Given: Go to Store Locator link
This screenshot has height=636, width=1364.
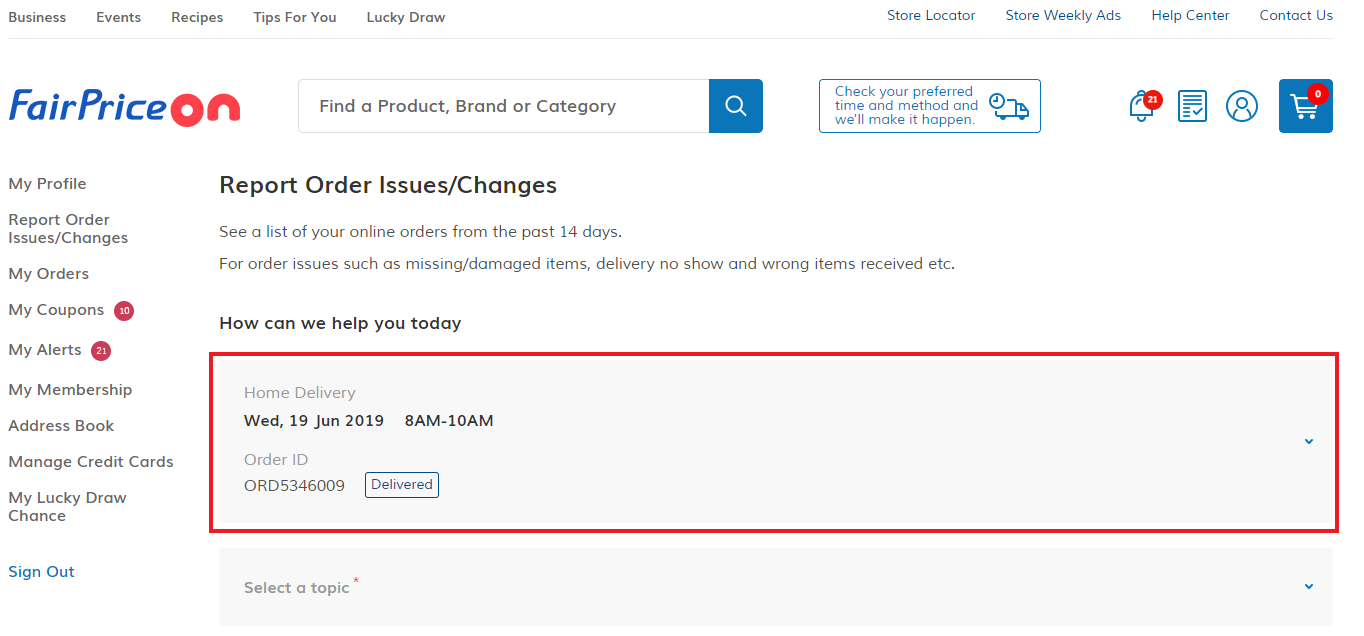Looking at the screenshot, I should click(x=931, y=15).
